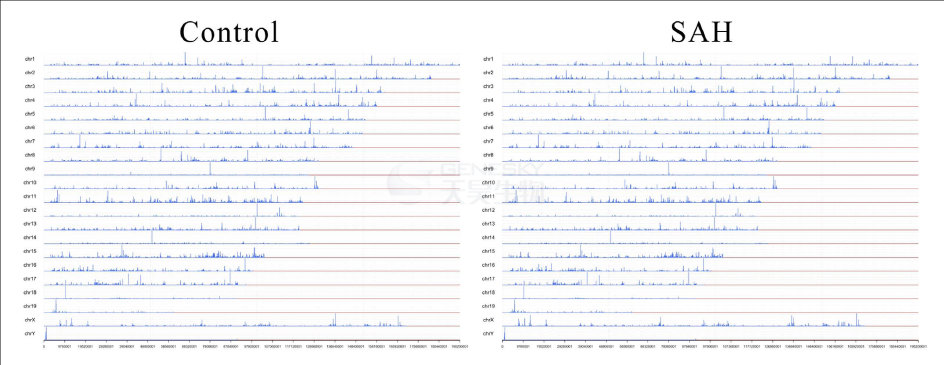Select chr12 label in Control panel
The height and width of the screenshot is (365, 944).
click(x=31, y=210)
